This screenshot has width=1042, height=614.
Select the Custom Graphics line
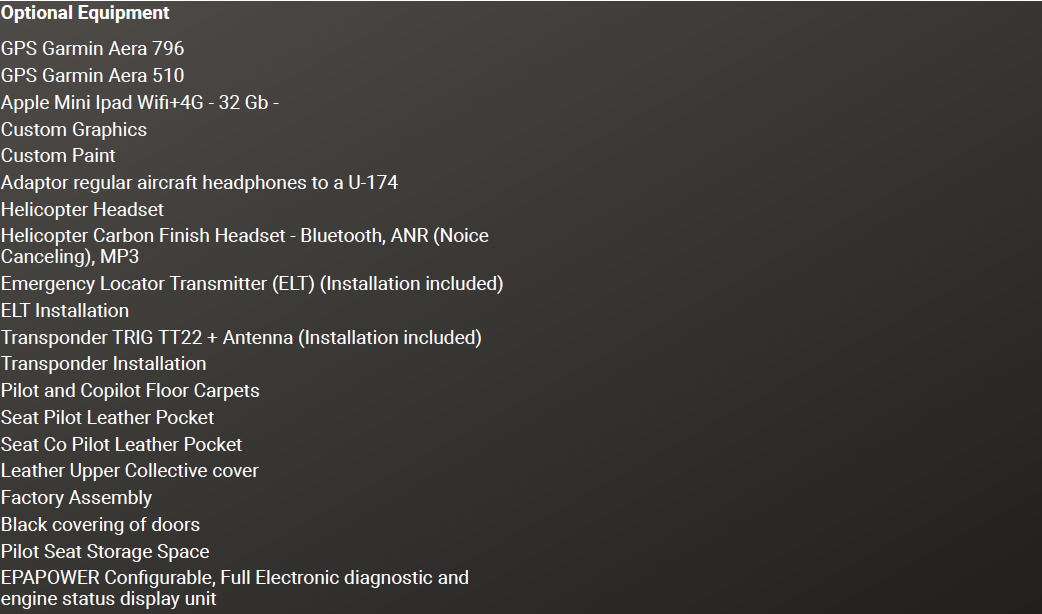click(x=74, y=130)
